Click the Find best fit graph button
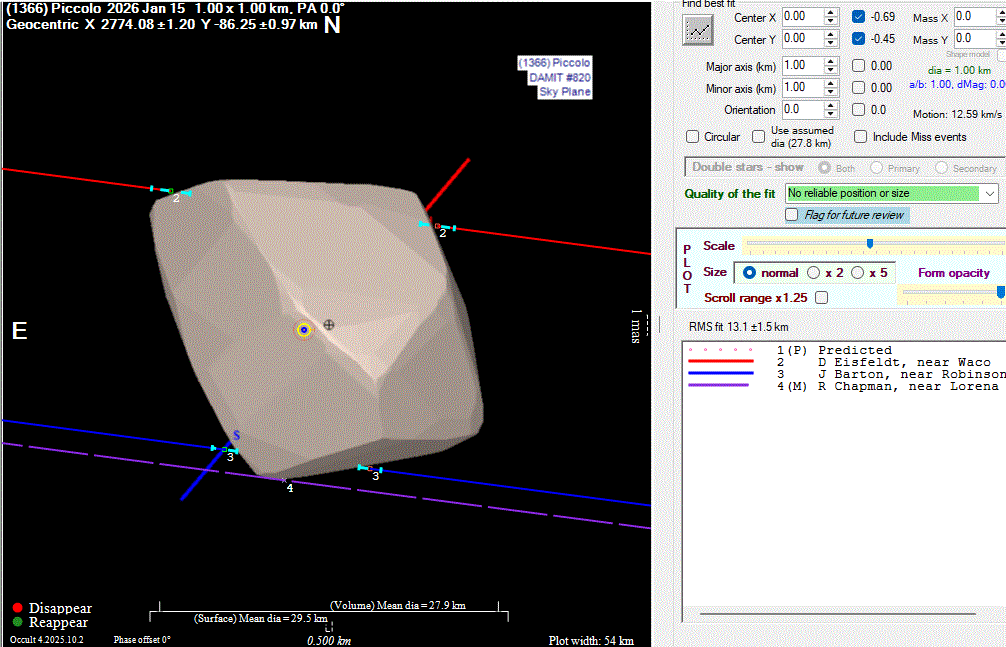Image resolution: width=1006 pixels, height=647 pixels. click(x=698, y=30)
